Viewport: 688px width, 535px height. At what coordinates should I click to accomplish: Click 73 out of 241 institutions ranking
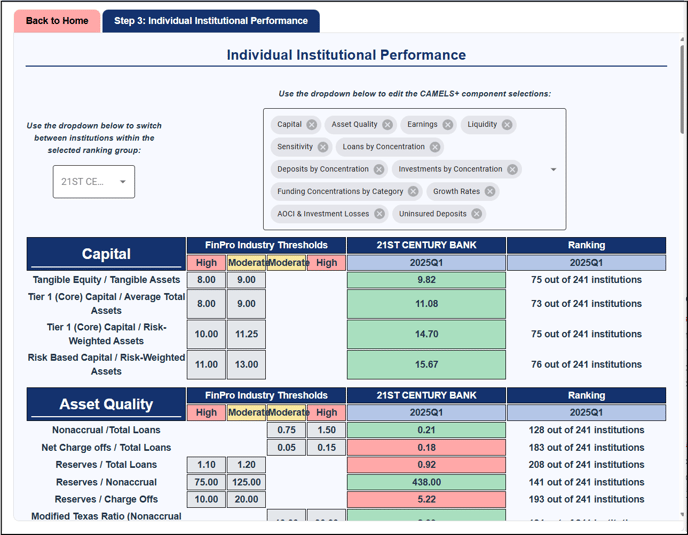tap(586, 304)
